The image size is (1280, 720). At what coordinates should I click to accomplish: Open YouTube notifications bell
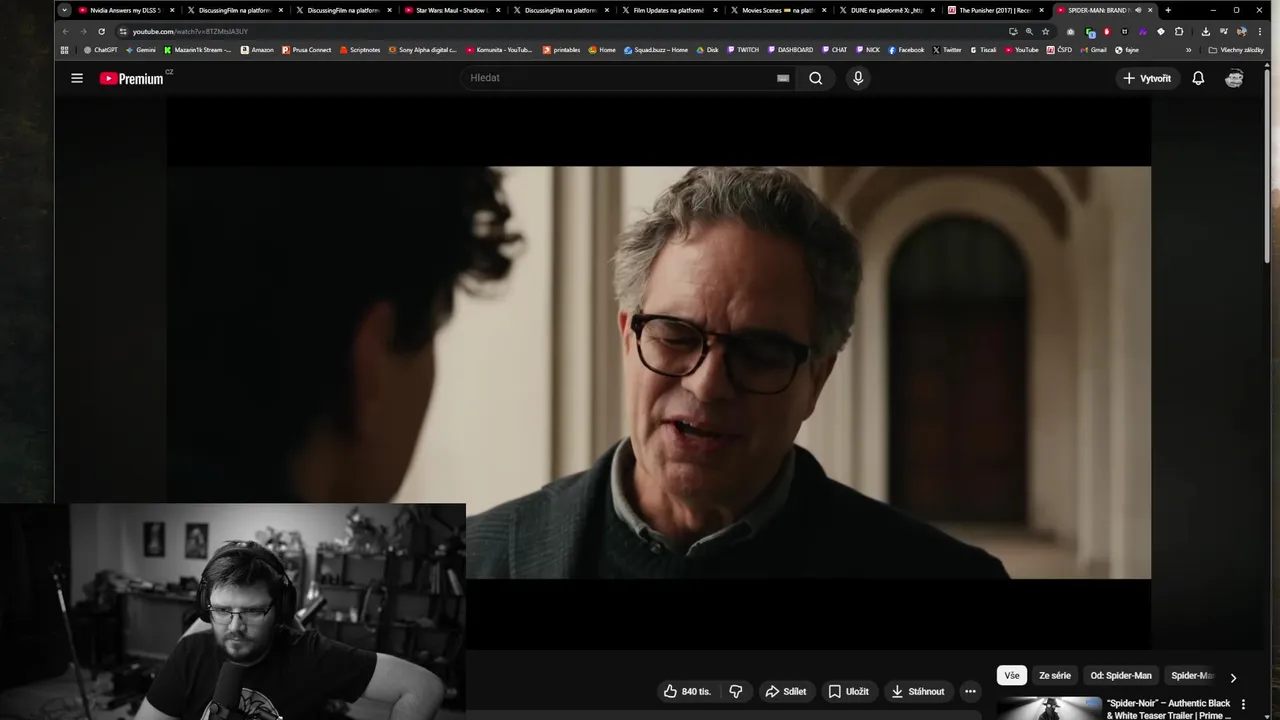pos(1198,78)
